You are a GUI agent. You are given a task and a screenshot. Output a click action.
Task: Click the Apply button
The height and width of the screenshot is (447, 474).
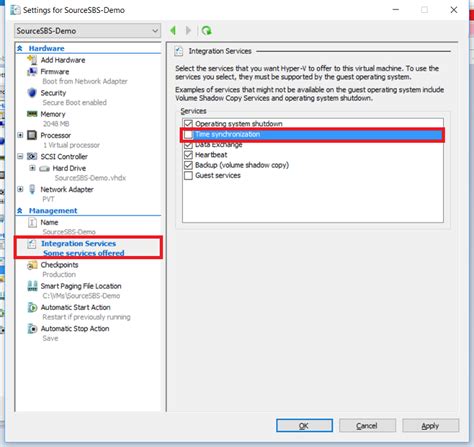pyautogui.click(x=430, y=426)
